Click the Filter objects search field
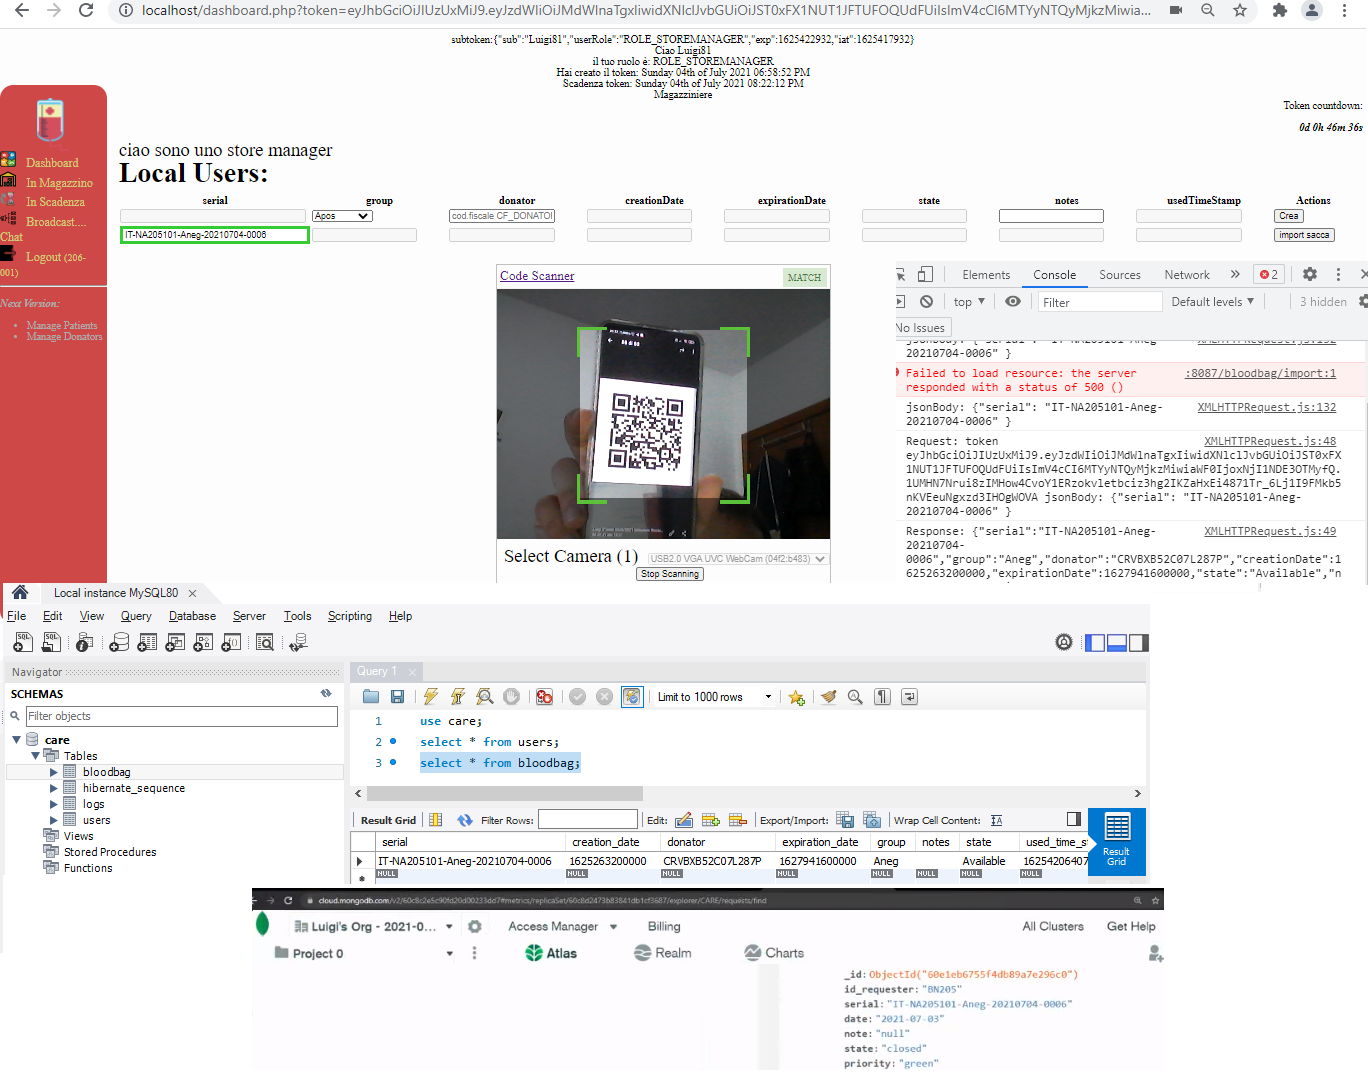The image size is (1368, 1074). tap(181, 716)
